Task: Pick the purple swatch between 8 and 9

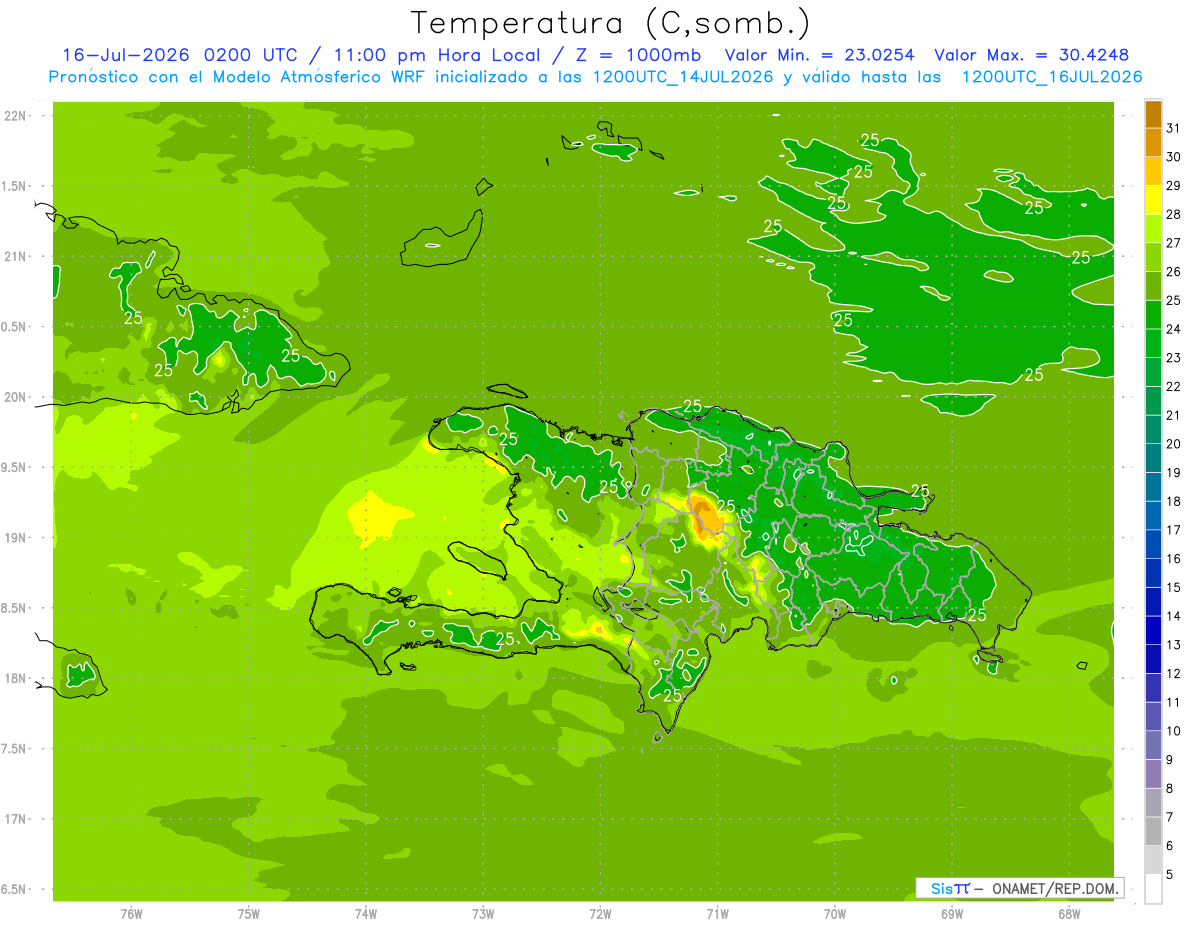Action: 1153,774
